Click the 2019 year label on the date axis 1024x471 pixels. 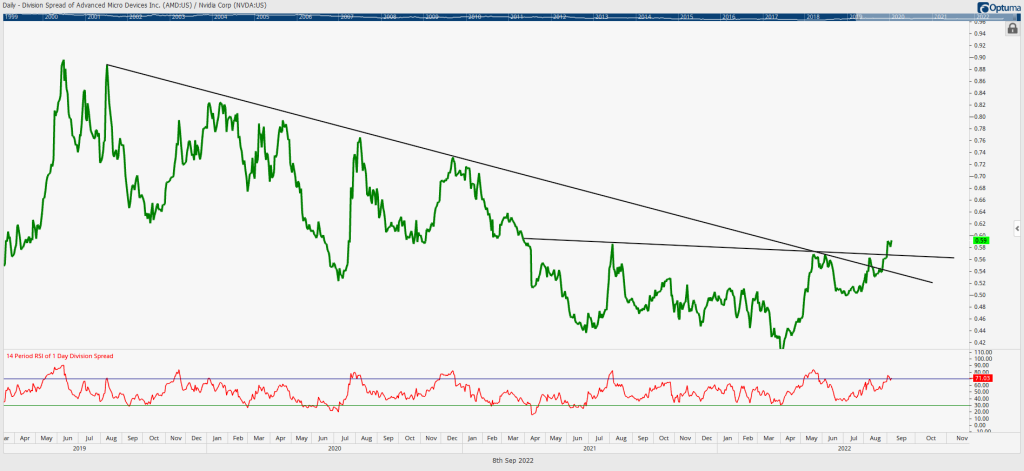79,449
